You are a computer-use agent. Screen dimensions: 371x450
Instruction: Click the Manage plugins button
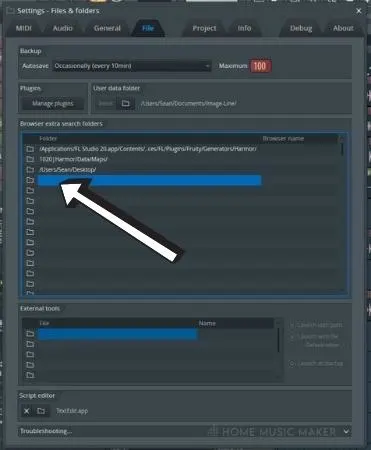tap(53, 104)
